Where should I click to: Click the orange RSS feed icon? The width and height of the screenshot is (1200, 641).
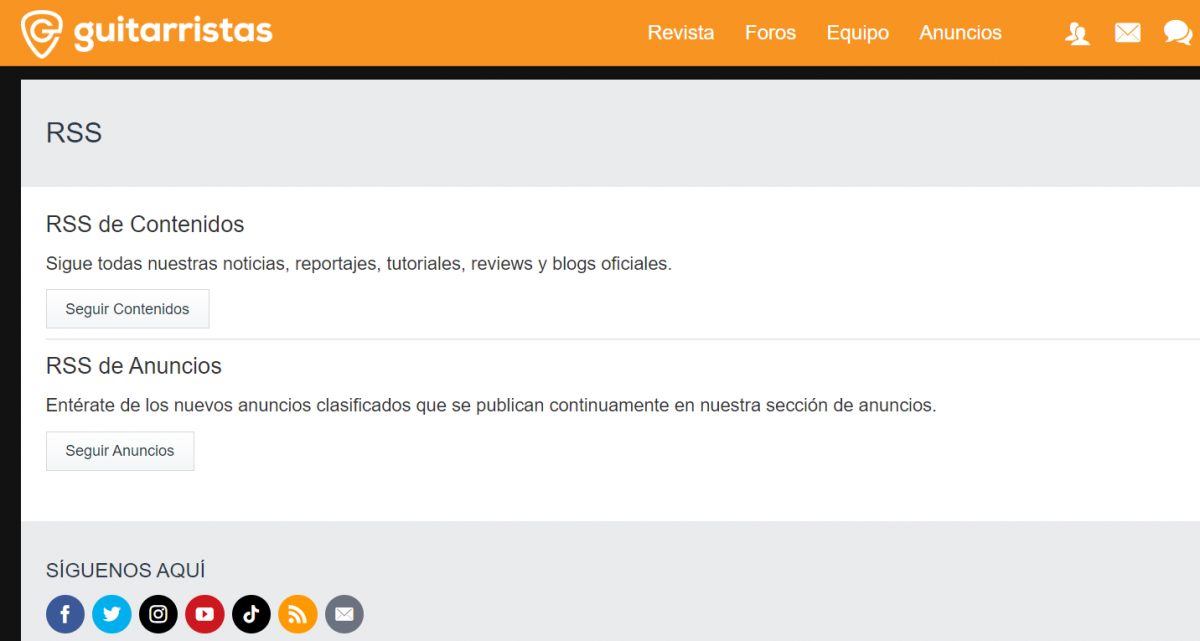tap(298, 614)
